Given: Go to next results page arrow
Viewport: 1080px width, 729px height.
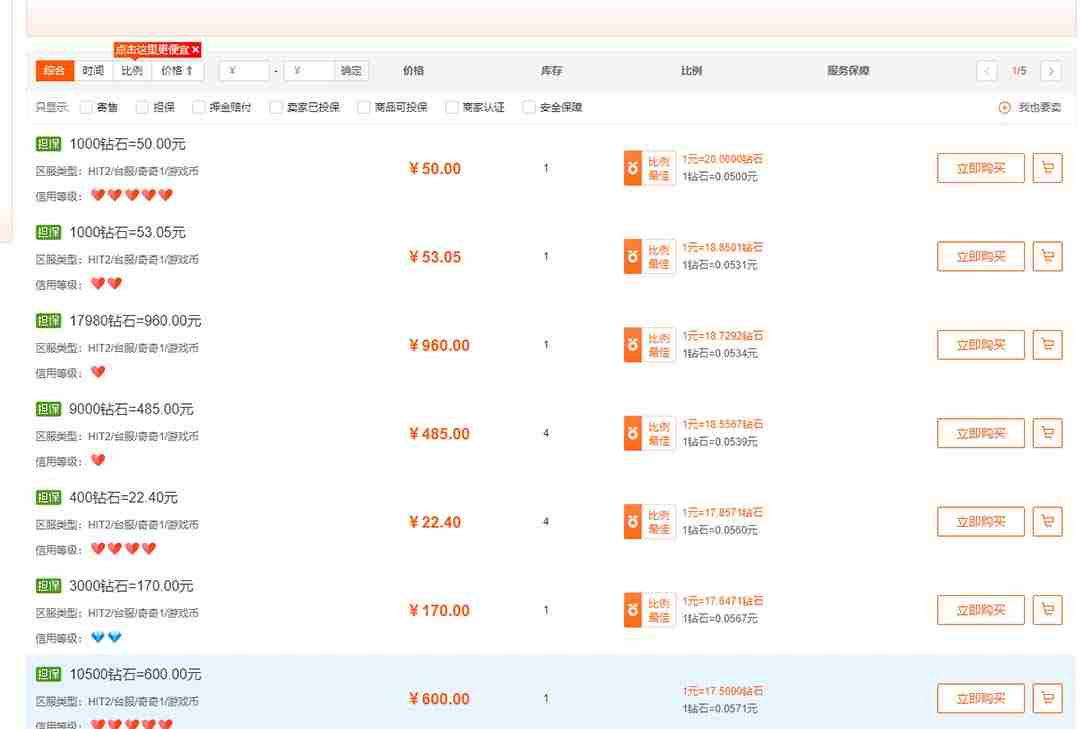Looking at the screenshot, I should 1051,71.
